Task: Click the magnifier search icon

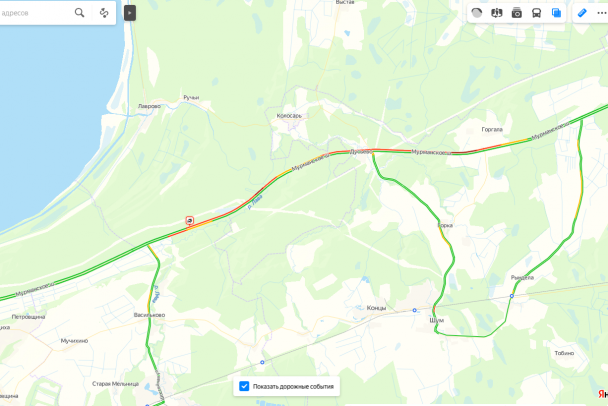Action: click(79, 13)
